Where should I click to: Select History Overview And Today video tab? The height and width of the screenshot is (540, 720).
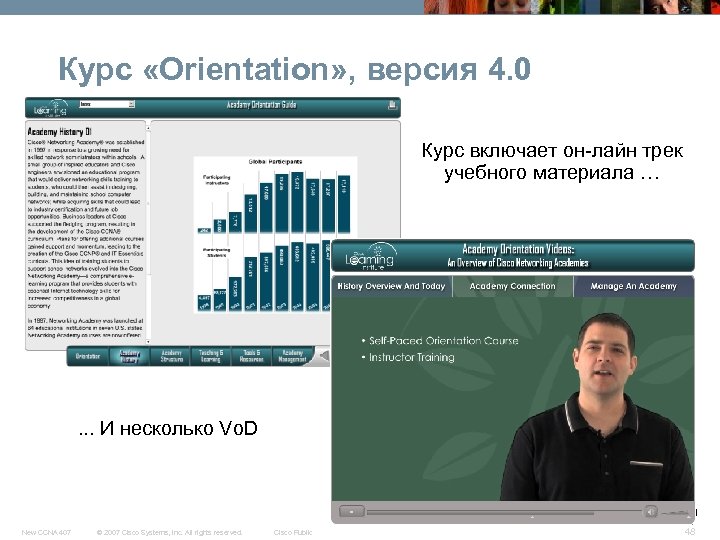coord(392,286)
